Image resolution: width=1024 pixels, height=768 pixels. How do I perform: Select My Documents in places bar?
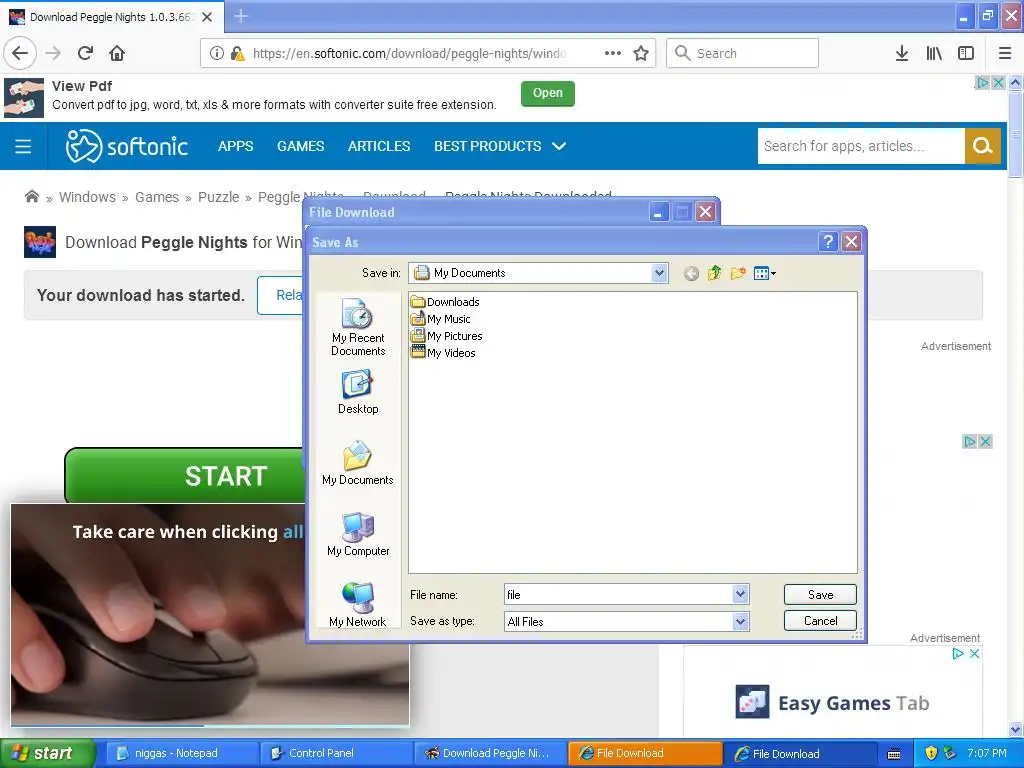click(x=357, y=463)
